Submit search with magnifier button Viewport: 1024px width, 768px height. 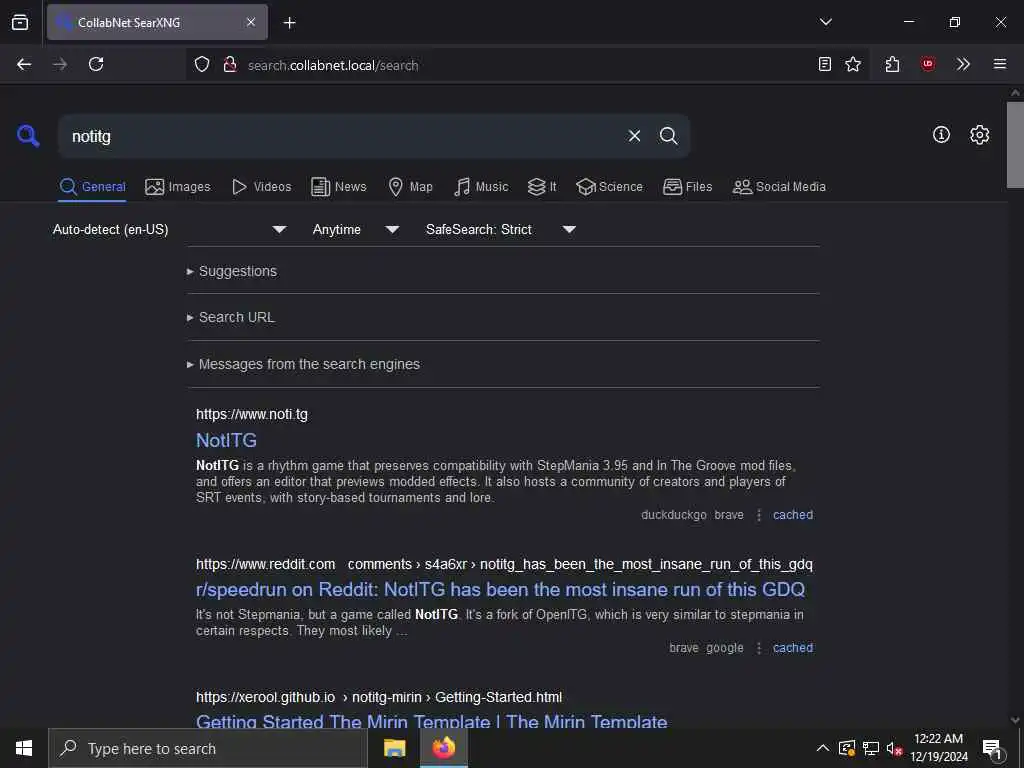tap(668, 136)
